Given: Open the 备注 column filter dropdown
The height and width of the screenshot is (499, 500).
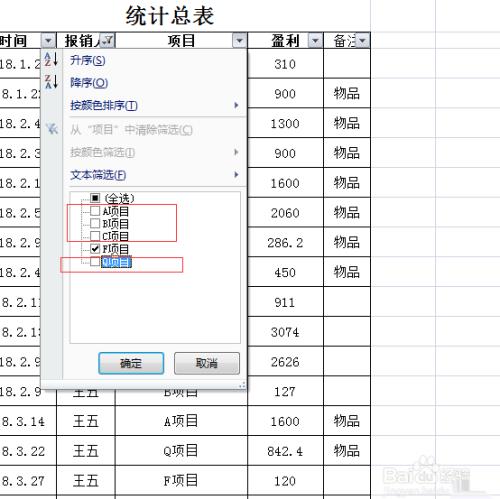Looking at the screenshot, I should pyautogui.click(x=363, y=41).
